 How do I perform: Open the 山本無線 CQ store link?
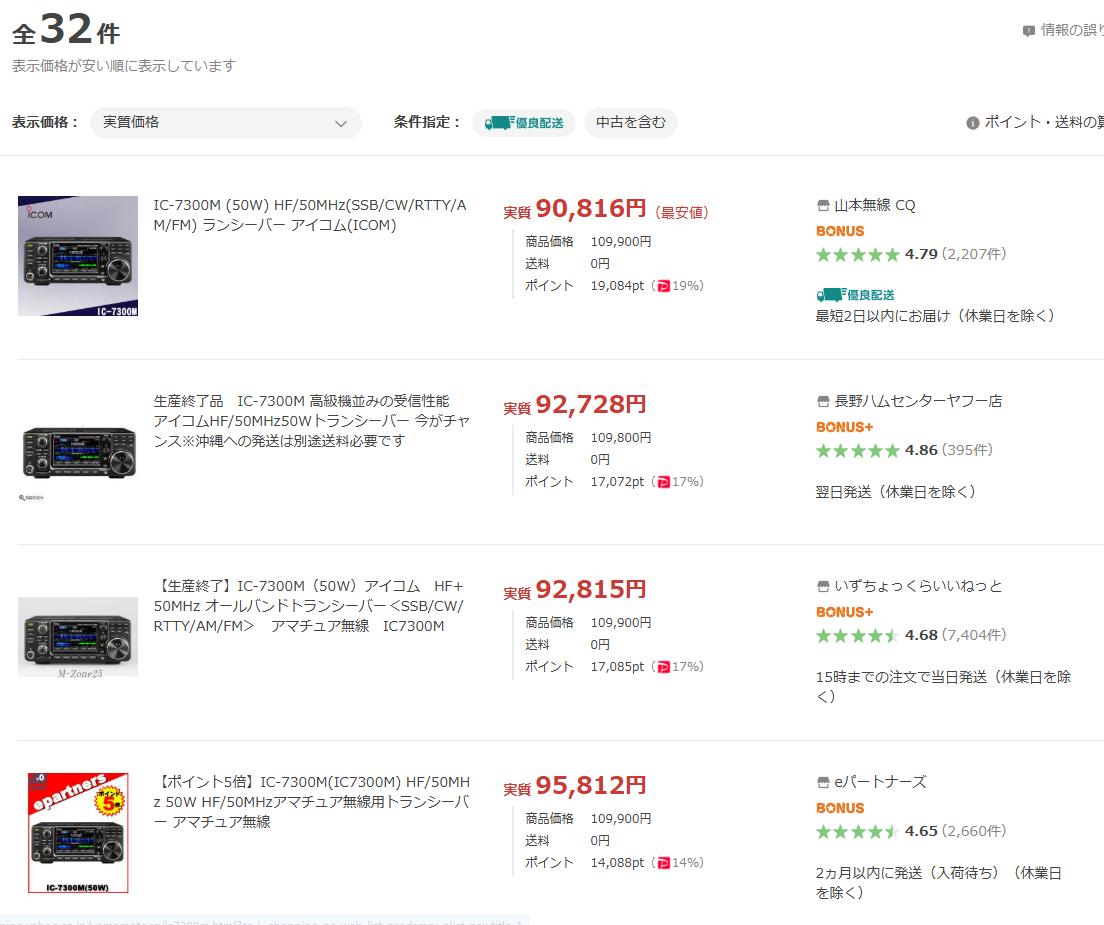[874, 206]
